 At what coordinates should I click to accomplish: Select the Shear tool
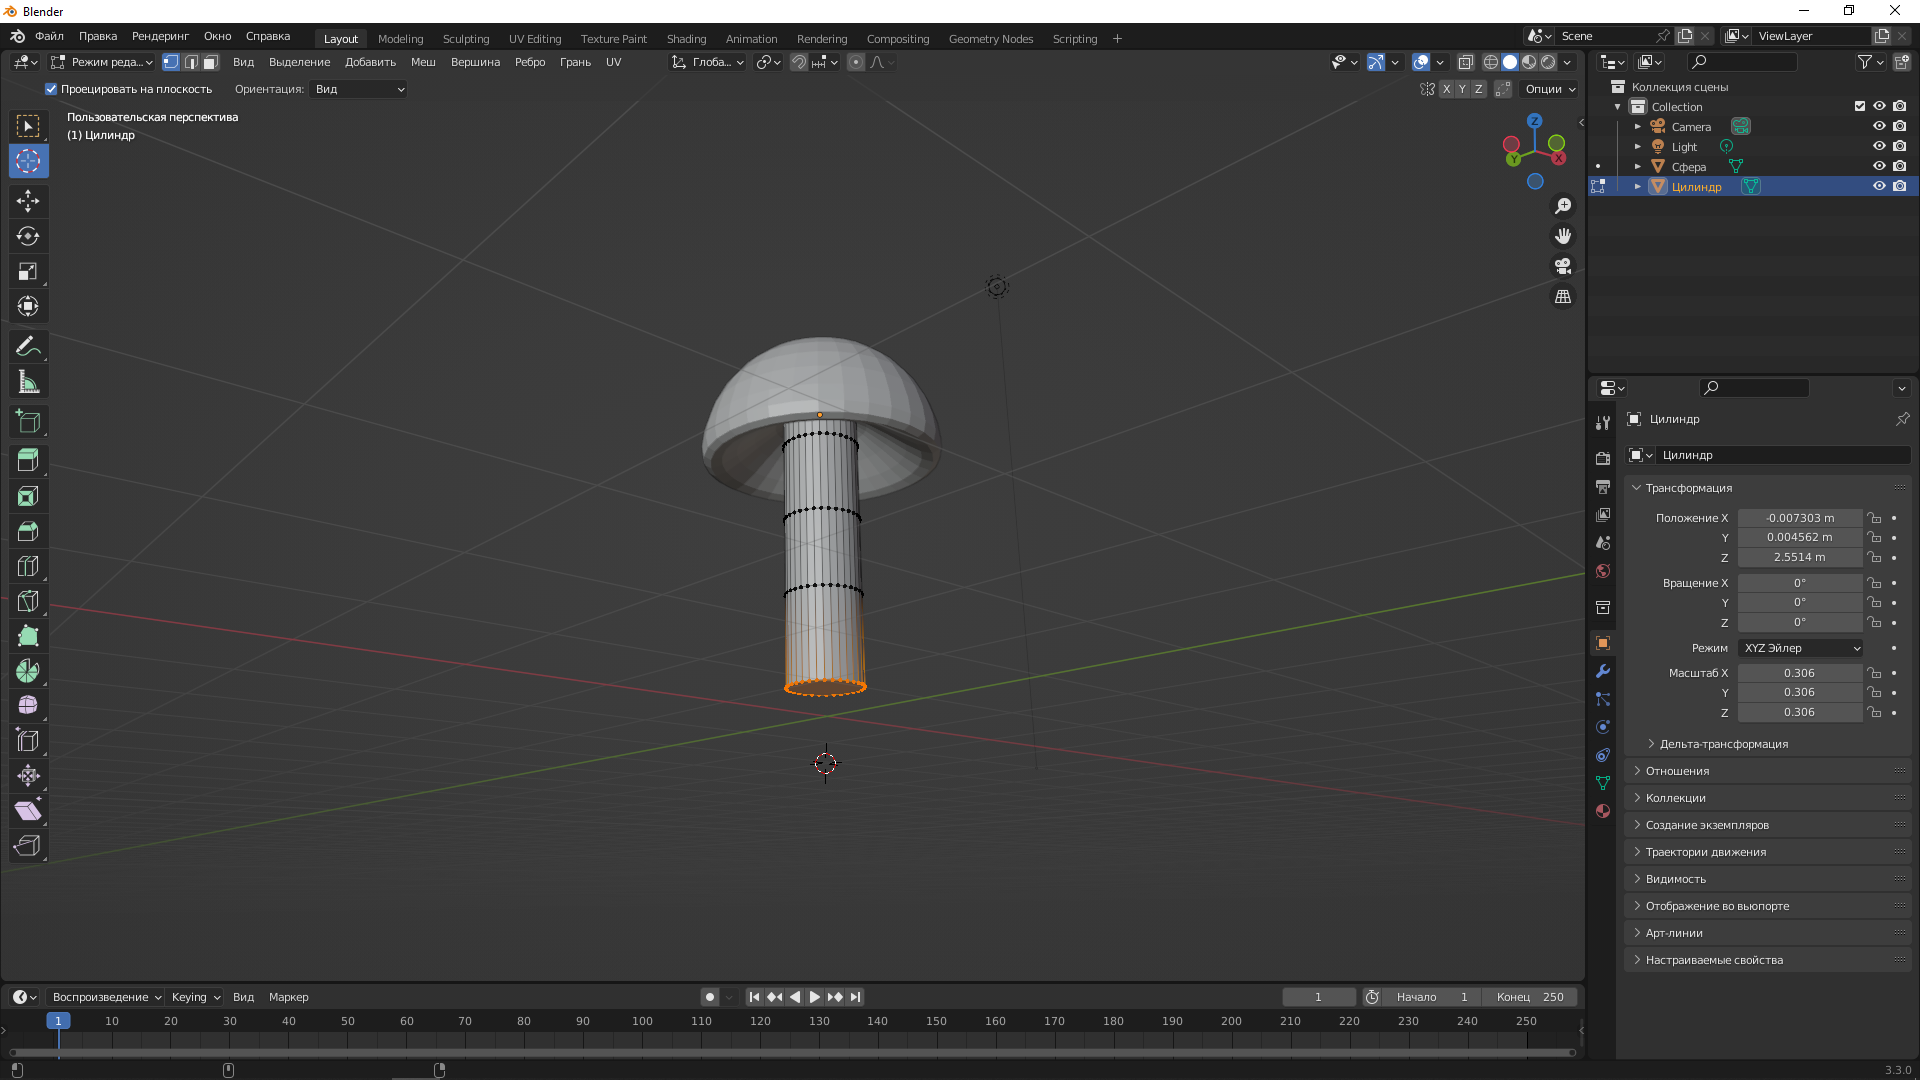click(28, 811)
